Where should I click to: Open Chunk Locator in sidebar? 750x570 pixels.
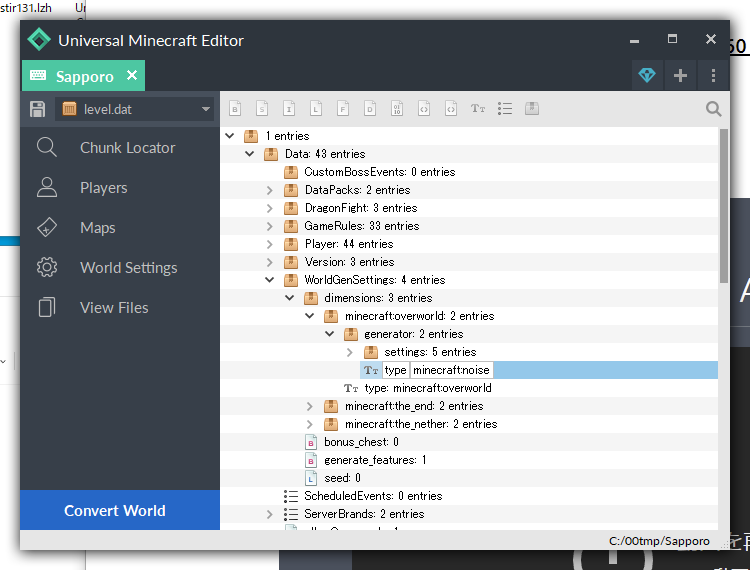[x=127, y=148]
